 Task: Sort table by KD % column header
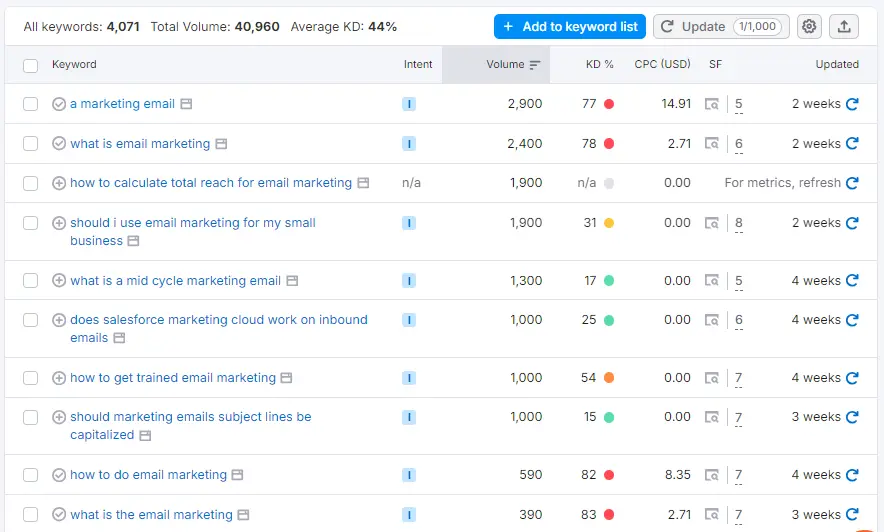tap(599, 65)
